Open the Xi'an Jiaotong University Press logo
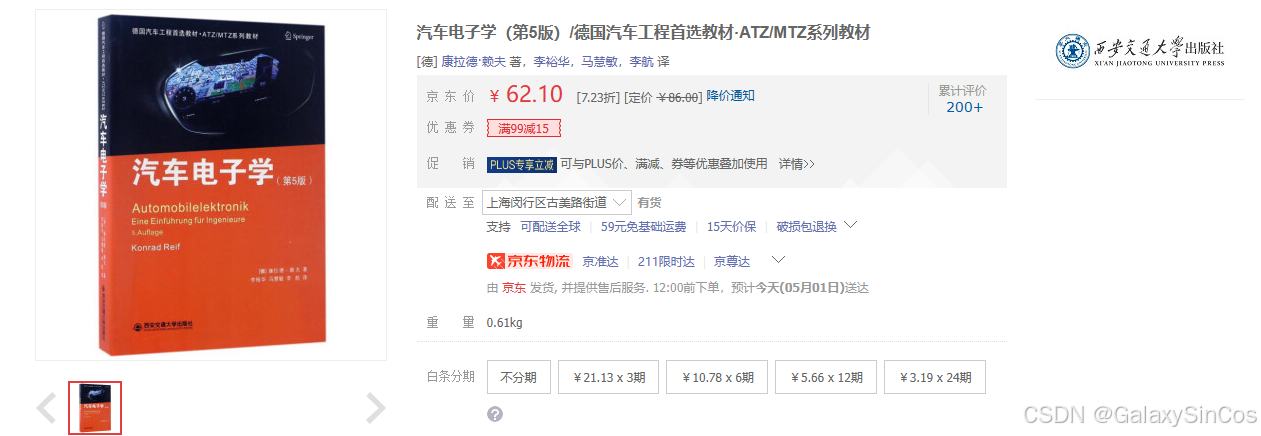 coord(1140,50)
